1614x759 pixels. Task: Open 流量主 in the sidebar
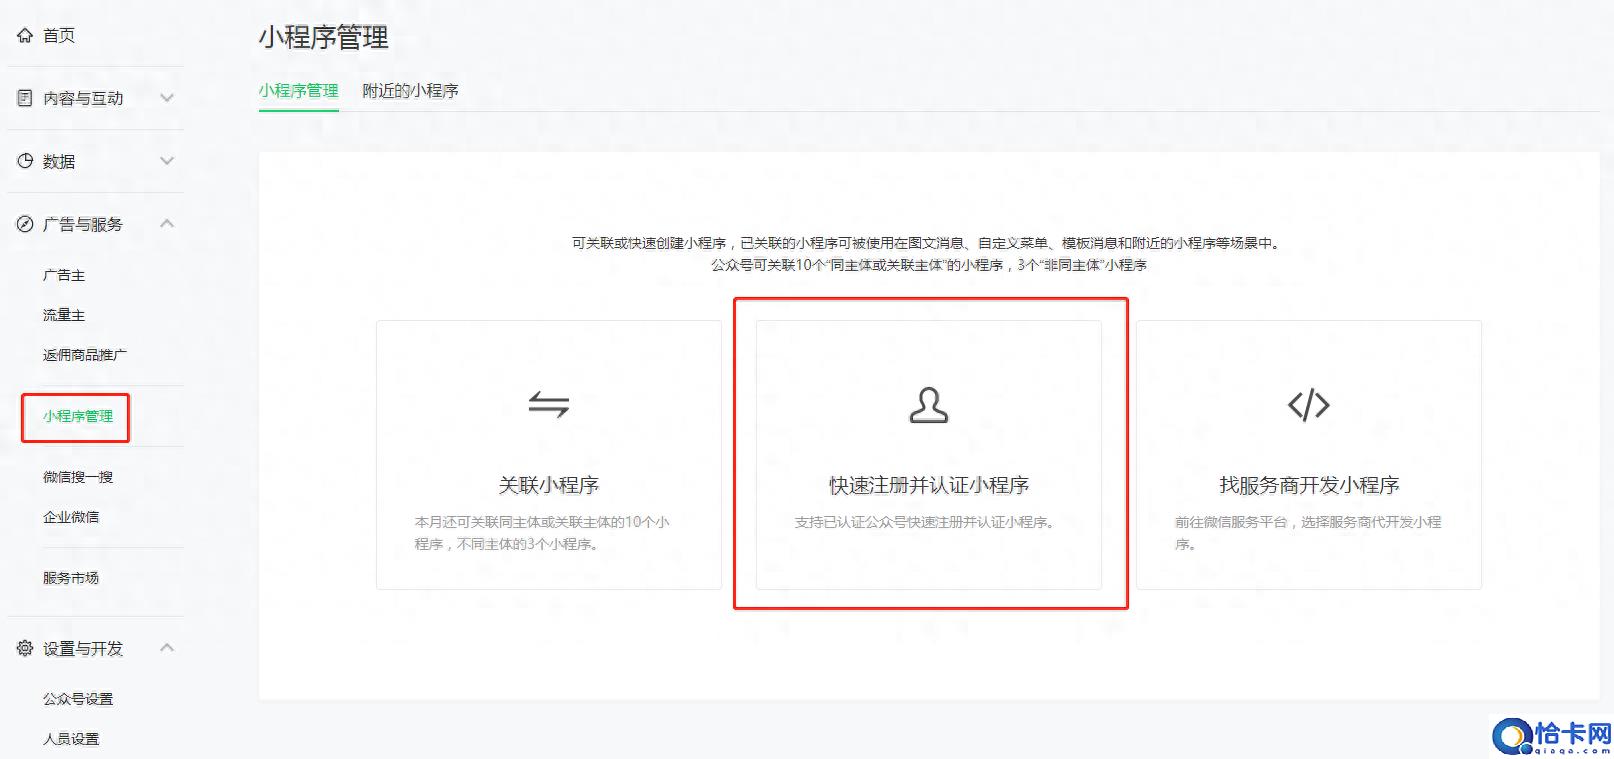click(64, 315)
